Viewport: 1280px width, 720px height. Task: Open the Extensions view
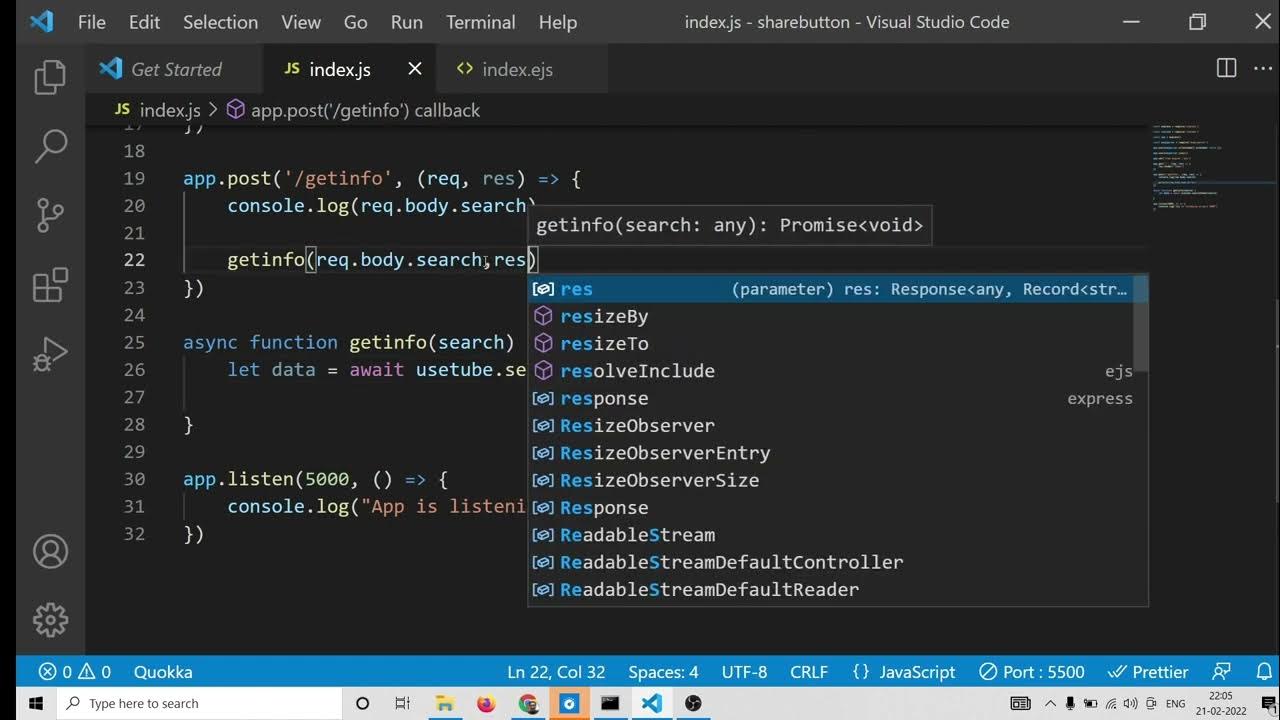pos(49,286)
